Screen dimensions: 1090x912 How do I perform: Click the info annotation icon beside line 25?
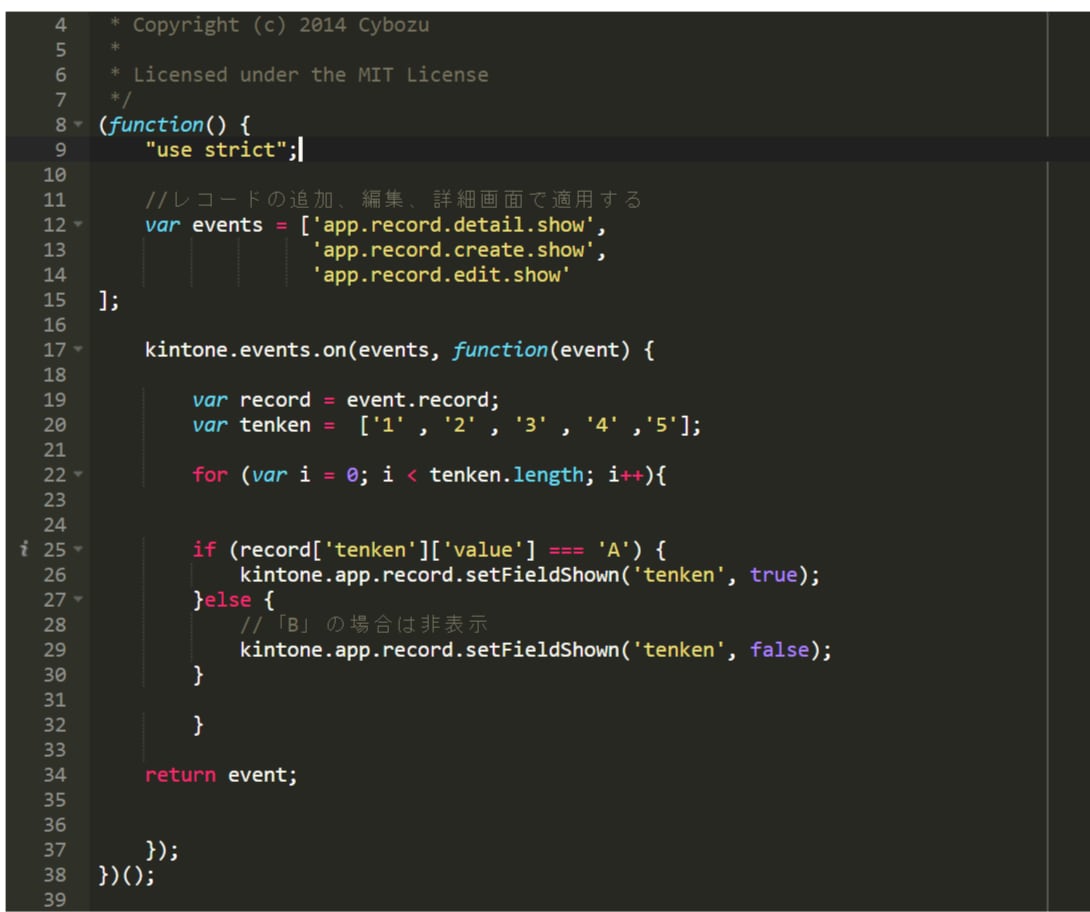[24, 549]
